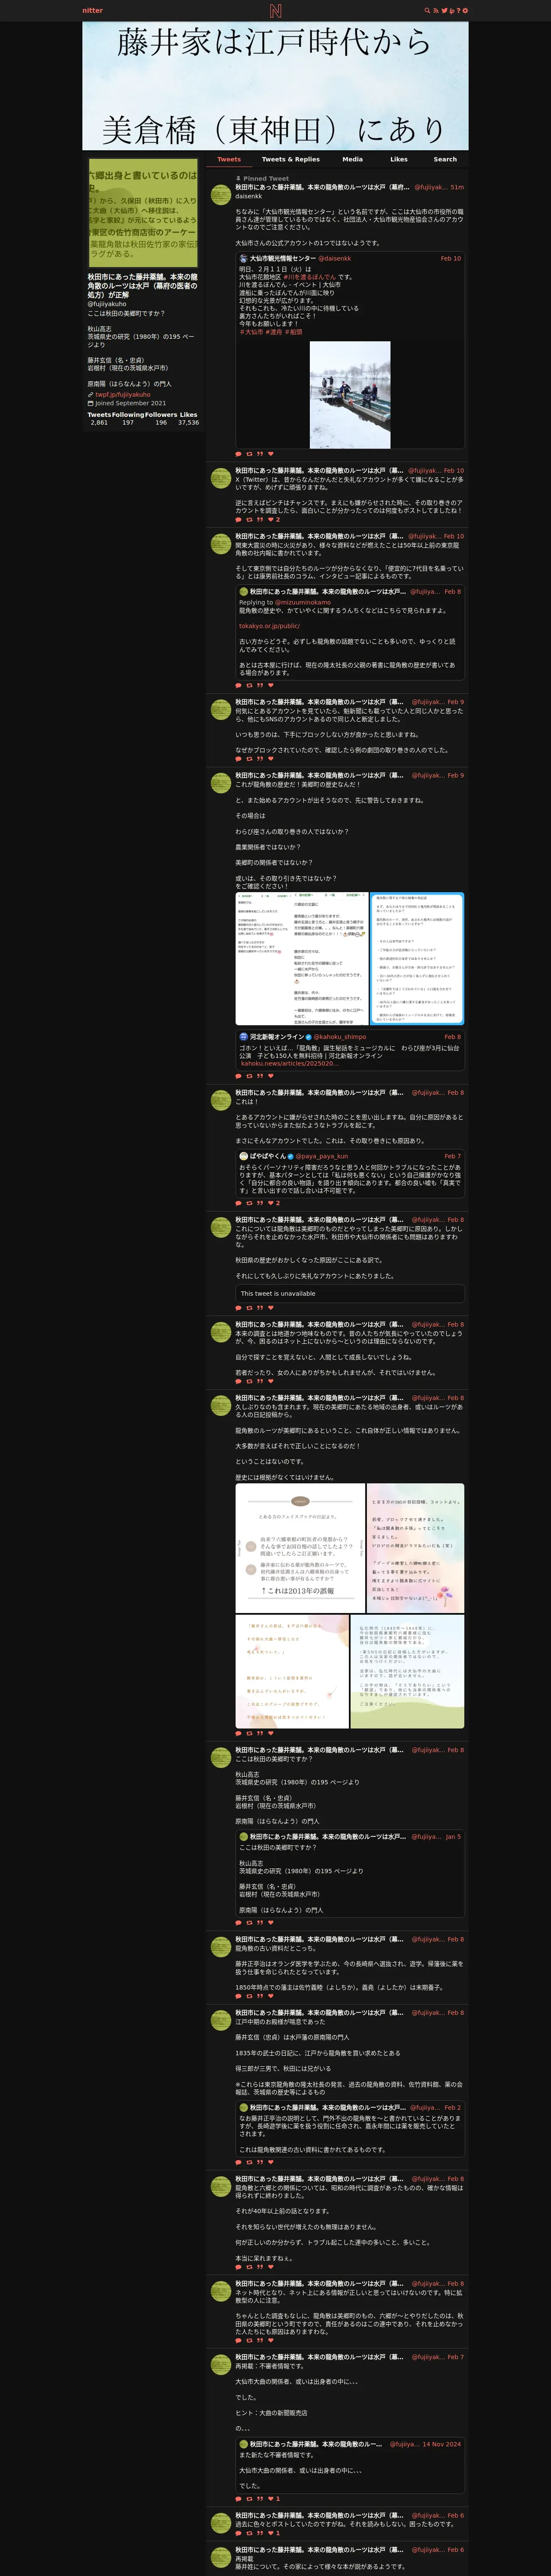The image size is (551, 2576).
Task: Open the twpf.jp/fujiiyakuho website link
Action: click(x=123, y=394)
